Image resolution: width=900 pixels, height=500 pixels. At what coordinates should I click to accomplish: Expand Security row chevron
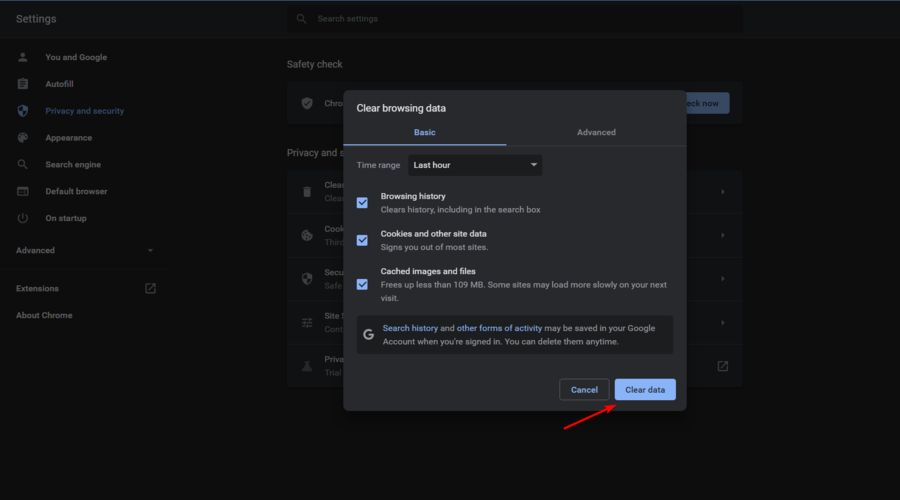[723, 279]
